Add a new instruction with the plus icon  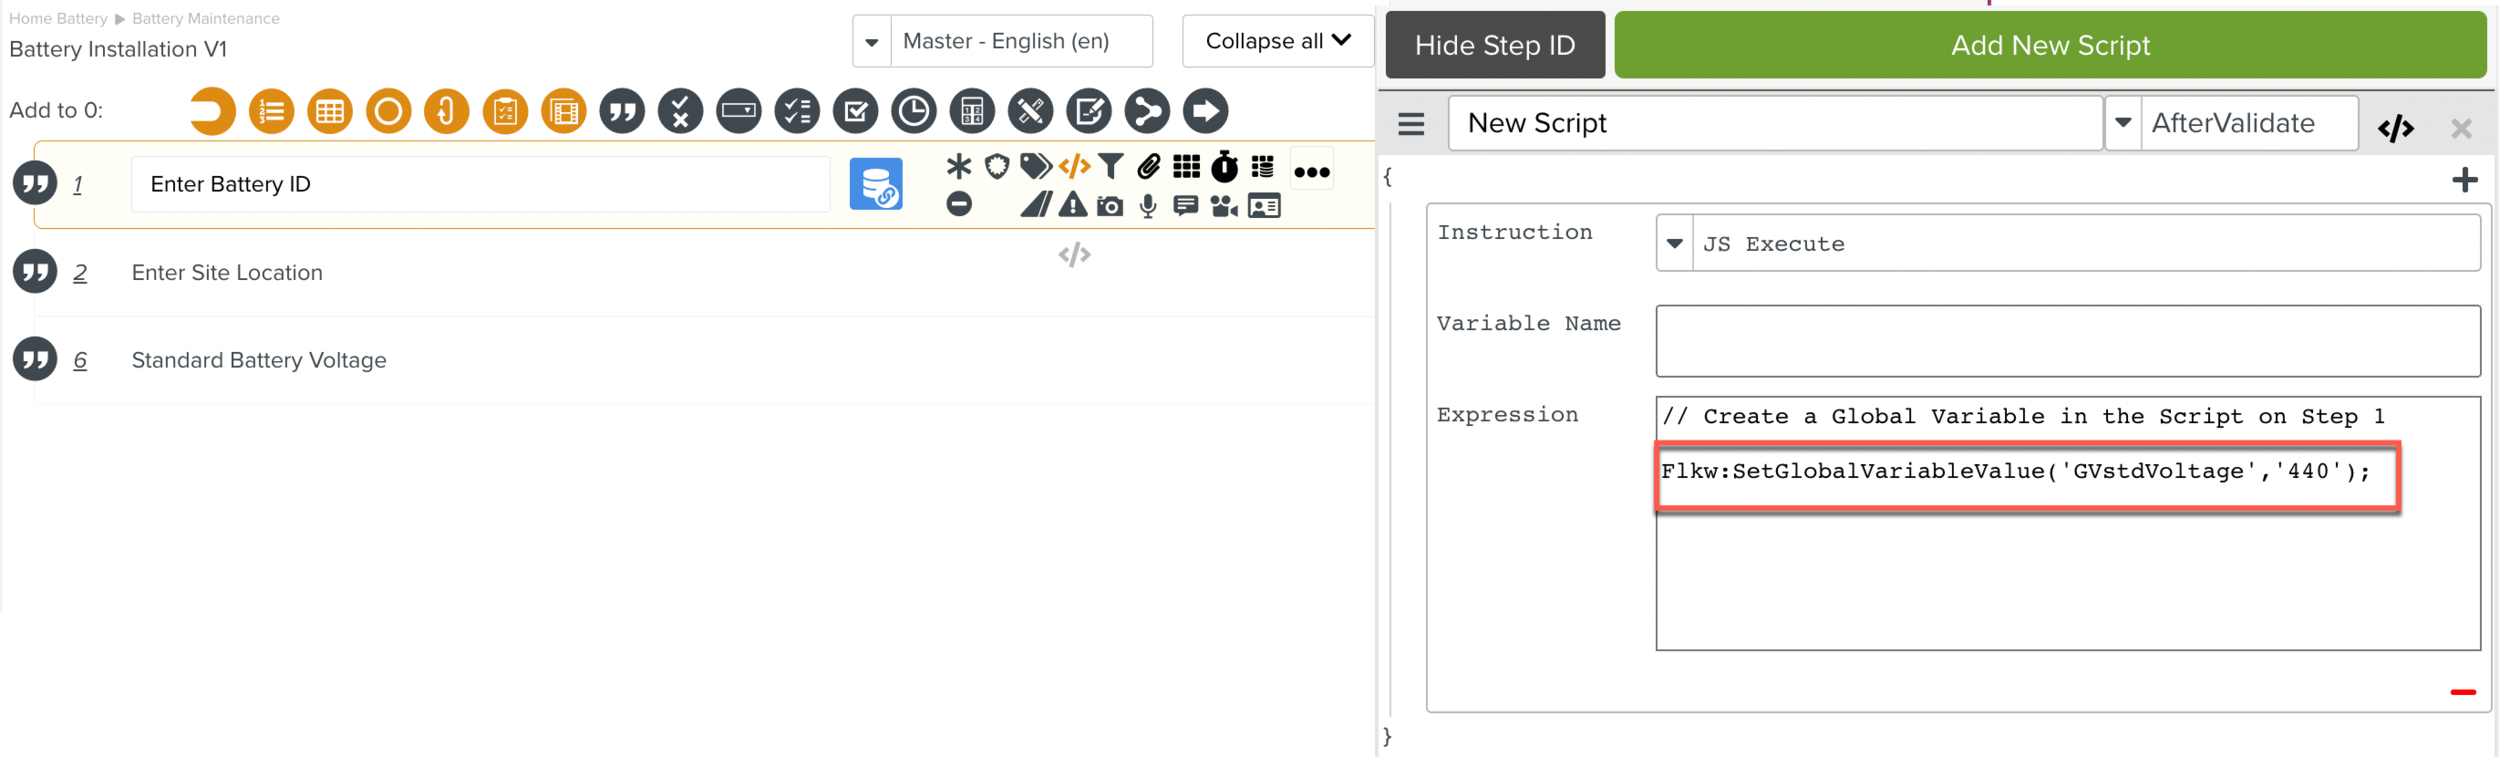click(x=2464, y=180)
